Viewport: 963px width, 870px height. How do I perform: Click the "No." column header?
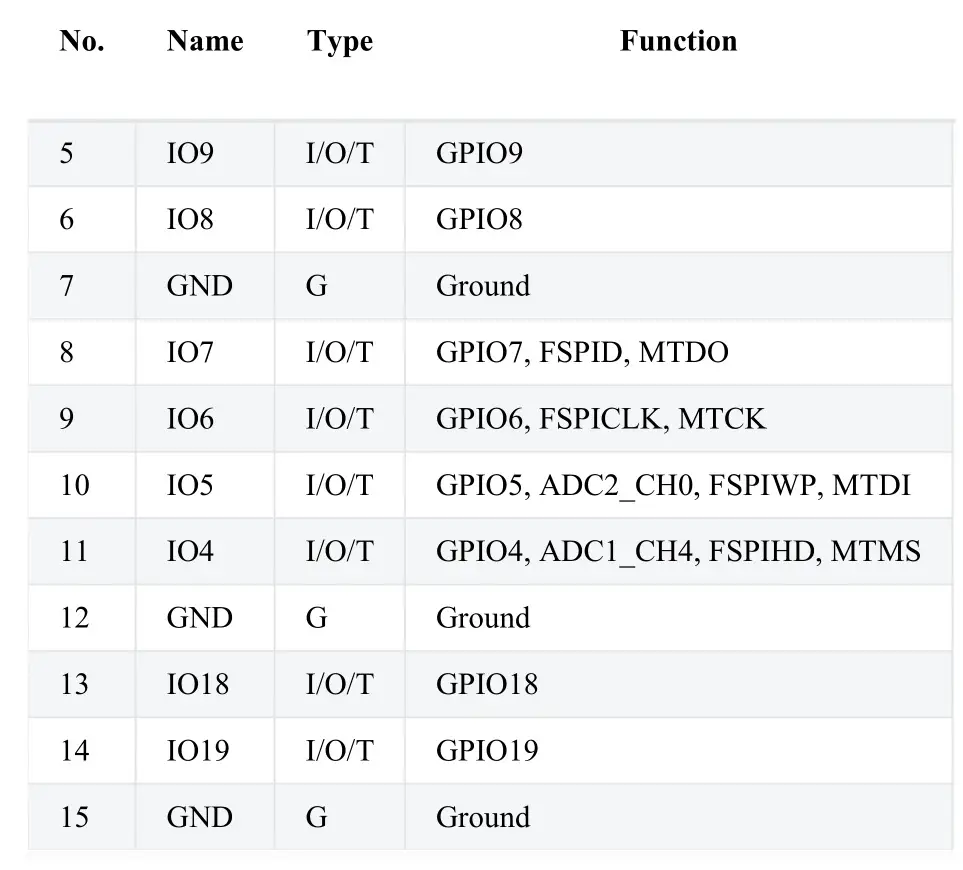(x=82, y=41)
